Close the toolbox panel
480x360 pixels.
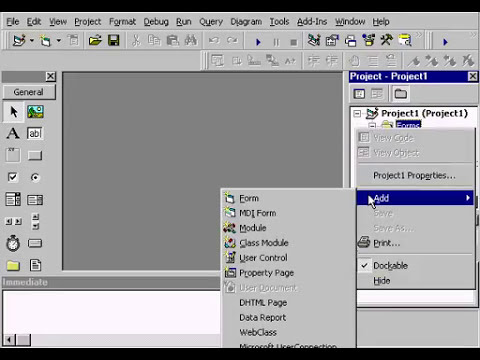50,77
